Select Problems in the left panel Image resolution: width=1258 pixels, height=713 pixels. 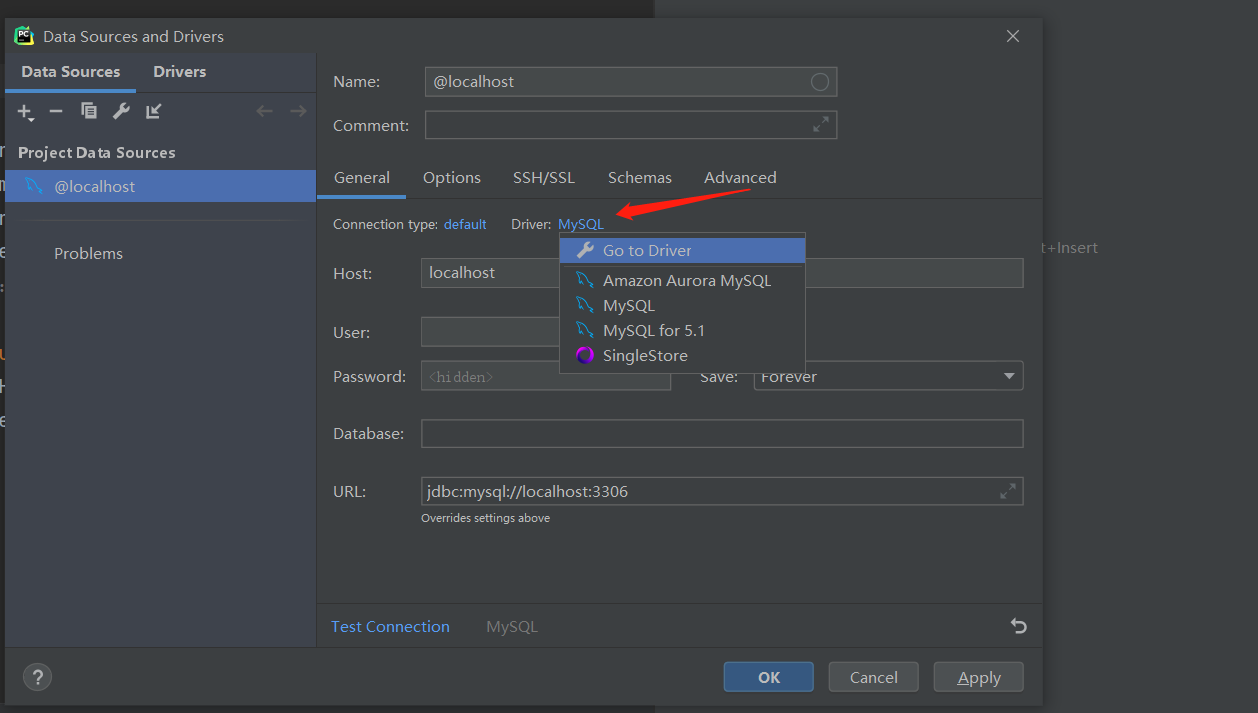[x=88, y=254]
